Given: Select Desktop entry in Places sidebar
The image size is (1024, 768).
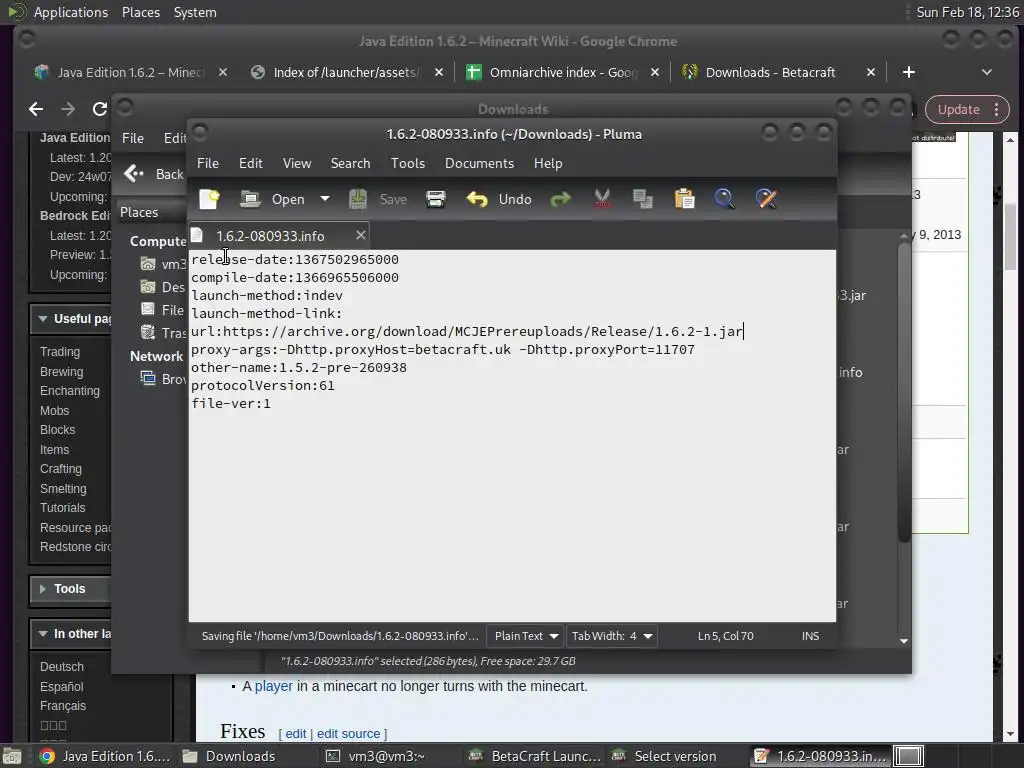Looking at the screenshot, I should click(163, 287).
